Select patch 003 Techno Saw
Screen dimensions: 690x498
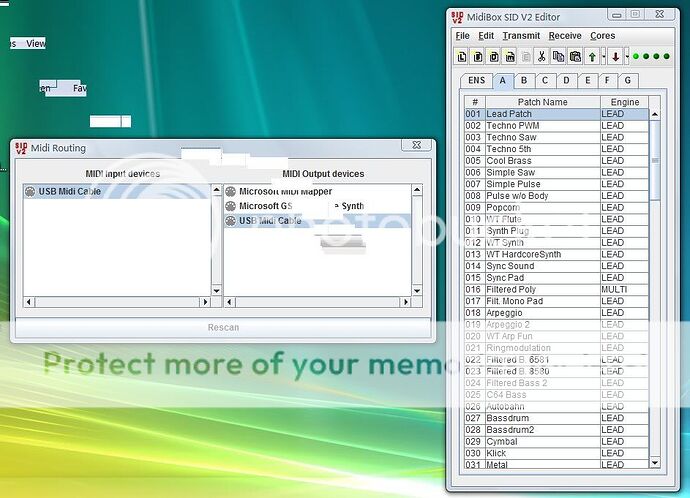(557, 137)
